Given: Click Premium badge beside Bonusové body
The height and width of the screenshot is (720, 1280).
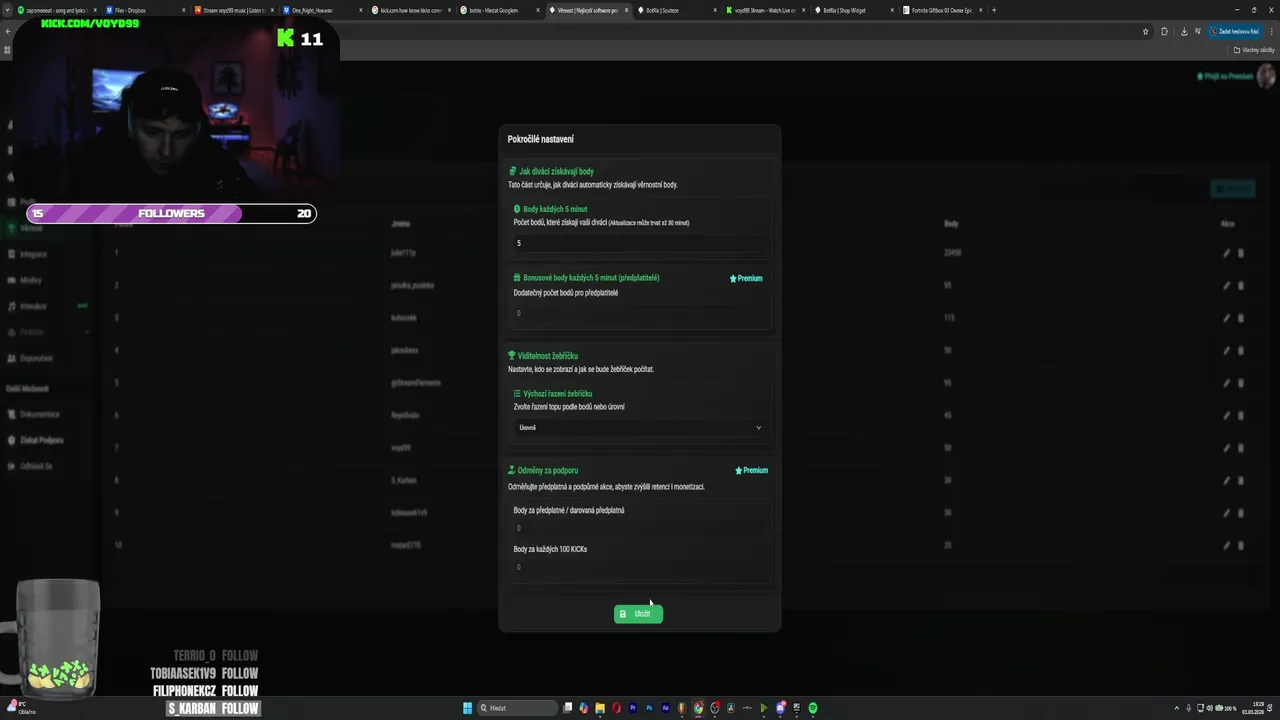Looking at the screenshot, I should (746, 279).
